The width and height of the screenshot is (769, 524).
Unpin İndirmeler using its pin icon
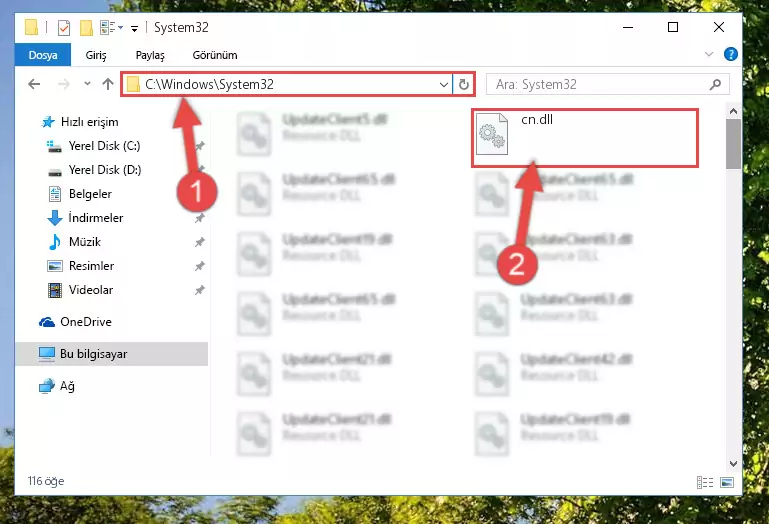[x=199, y=218]
